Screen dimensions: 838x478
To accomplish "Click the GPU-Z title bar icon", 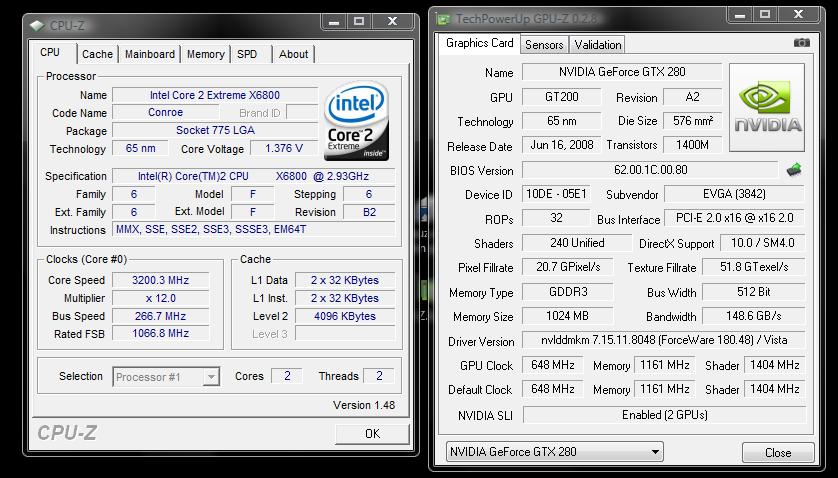I will pyautogui.click(x=444, y=20).
